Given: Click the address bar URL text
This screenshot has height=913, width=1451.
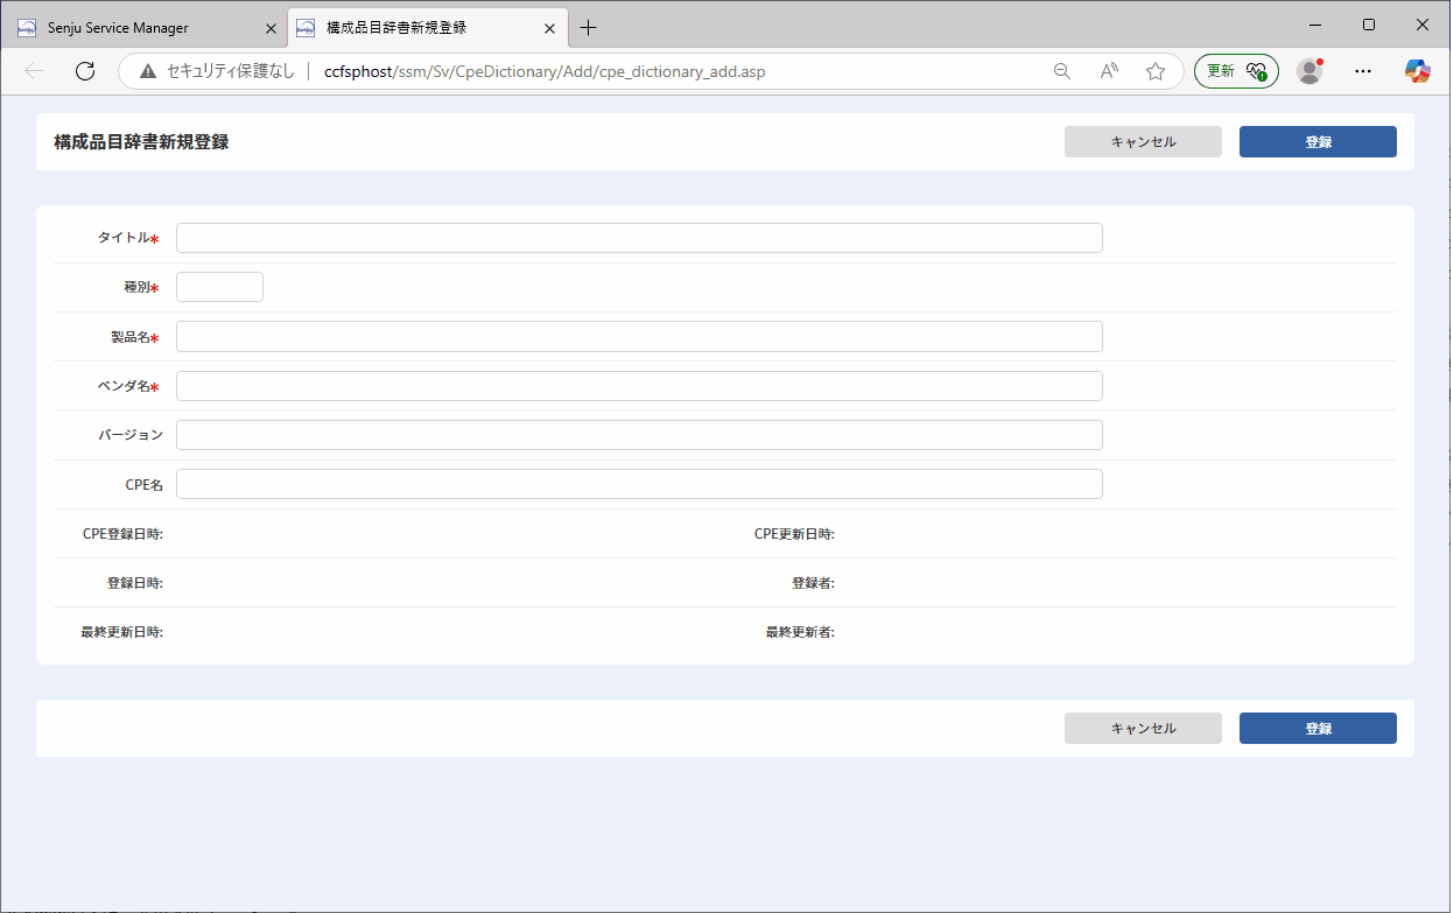Looking at the screenshot, I should (x=545, y=71).
